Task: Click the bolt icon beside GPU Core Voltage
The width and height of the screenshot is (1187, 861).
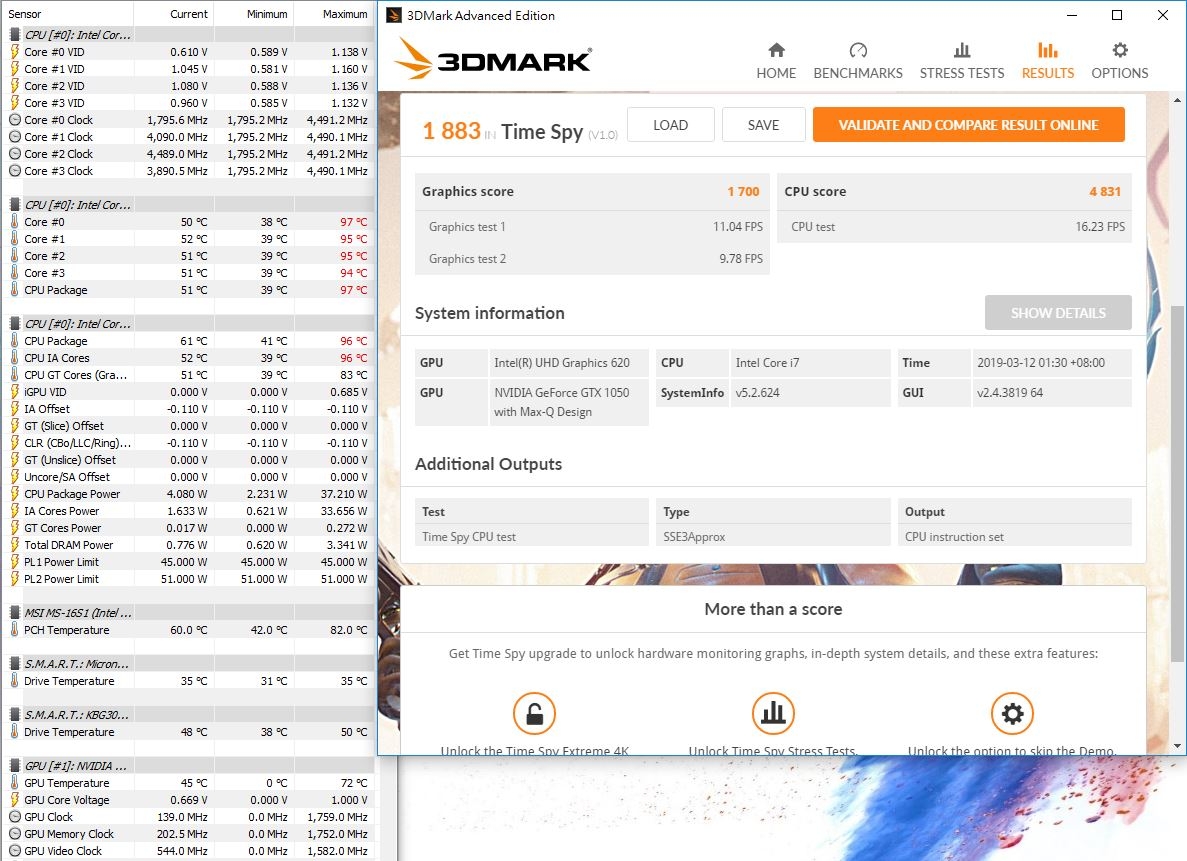Action: coord(14,800)
